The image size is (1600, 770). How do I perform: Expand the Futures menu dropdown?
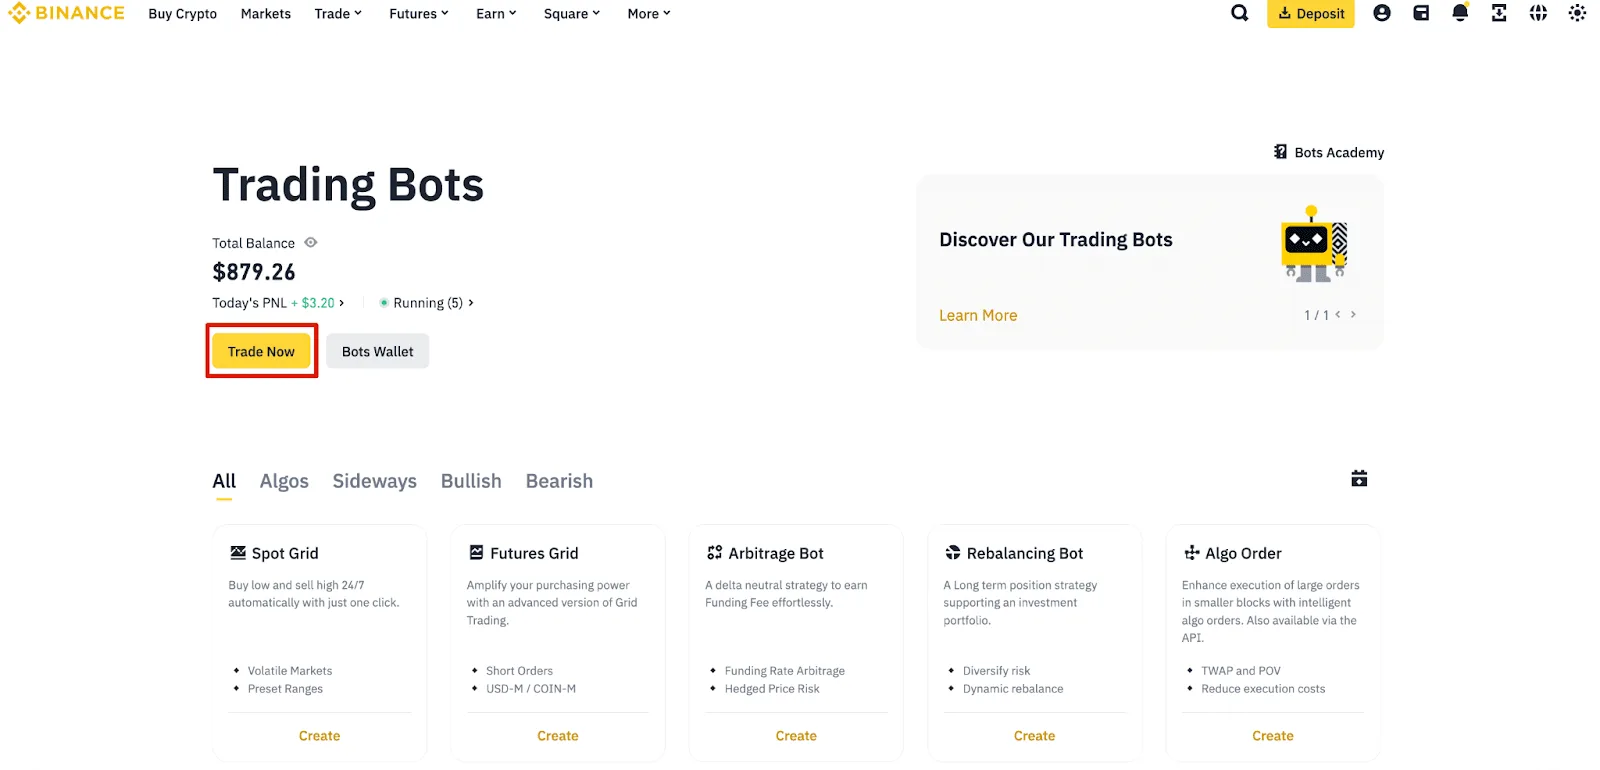click(419, 14)
